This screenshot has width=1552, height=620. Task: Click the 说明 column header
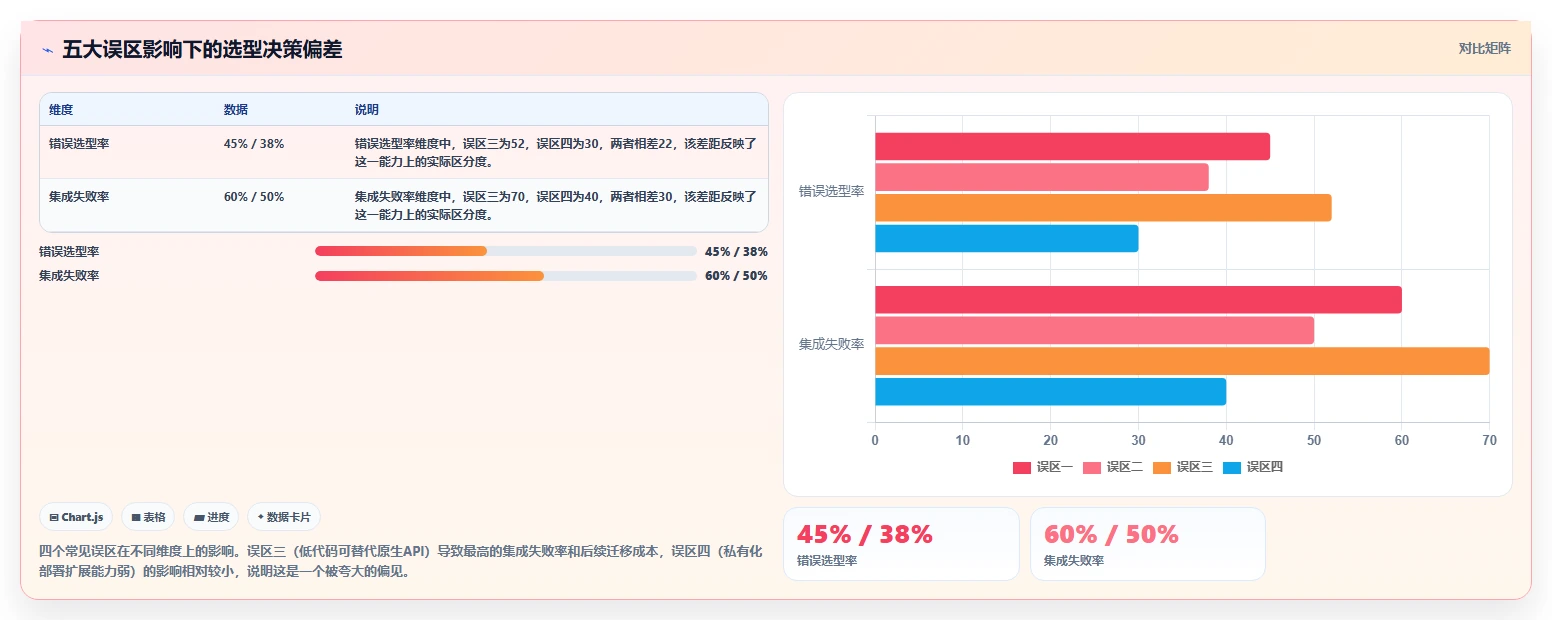tap(367, 110)
